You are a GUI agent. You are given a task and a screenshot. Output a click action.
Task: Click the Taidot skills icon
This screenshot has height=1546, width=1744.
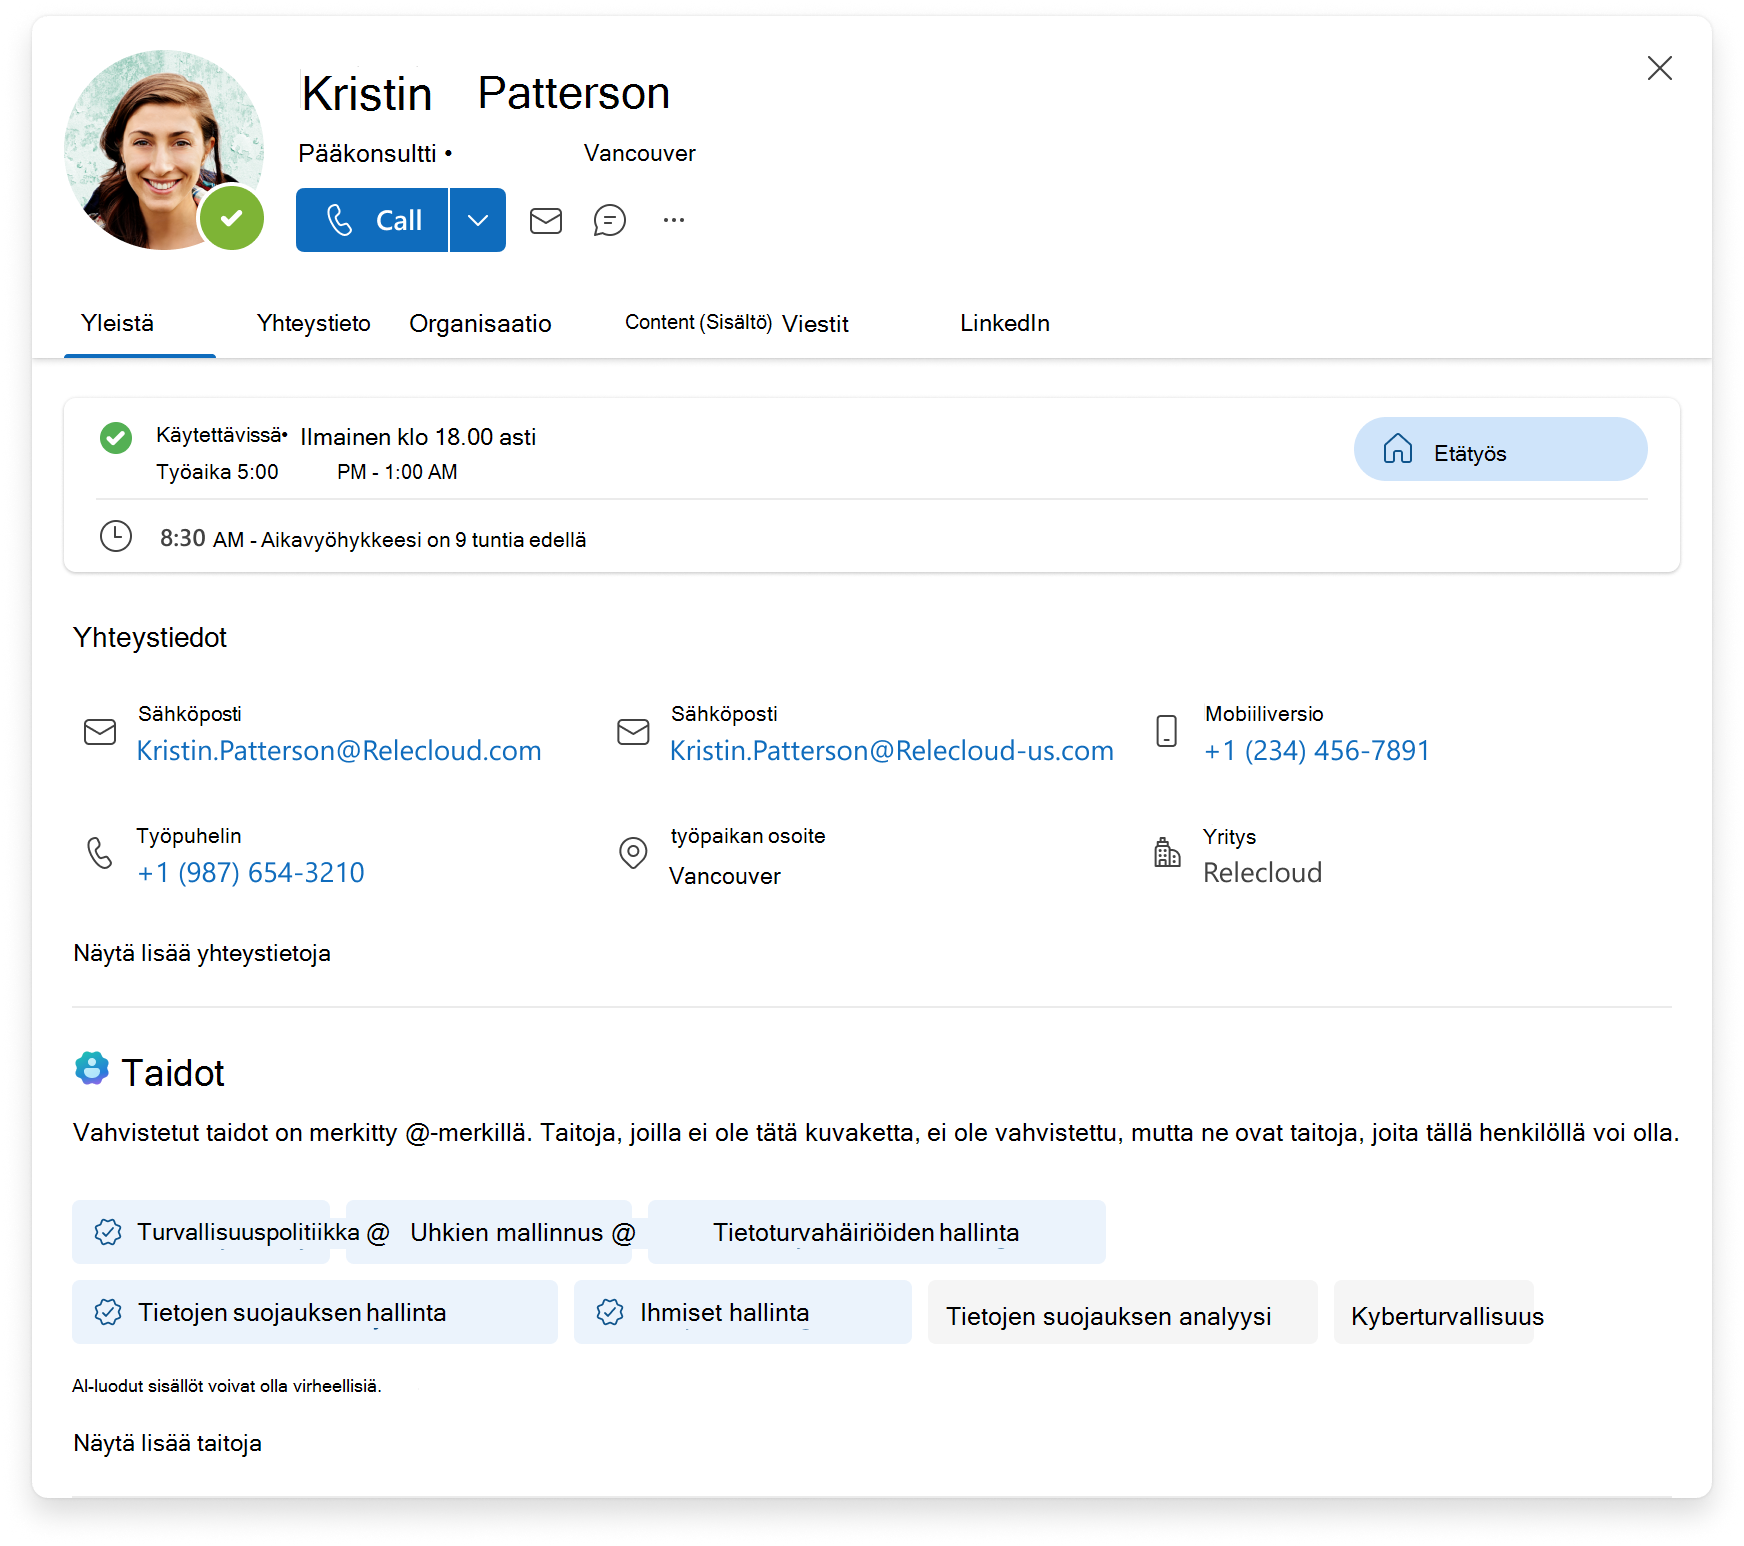[92, 1068]
